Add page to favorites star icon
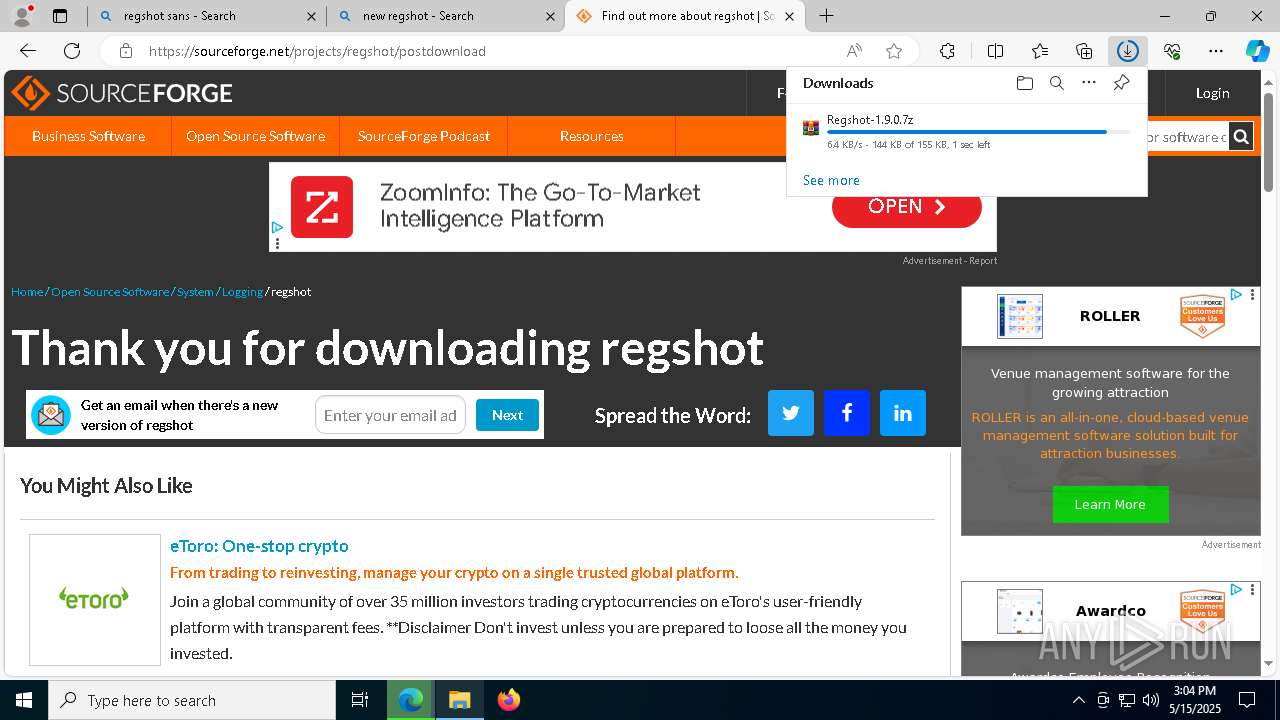 (x=894, y=51)
